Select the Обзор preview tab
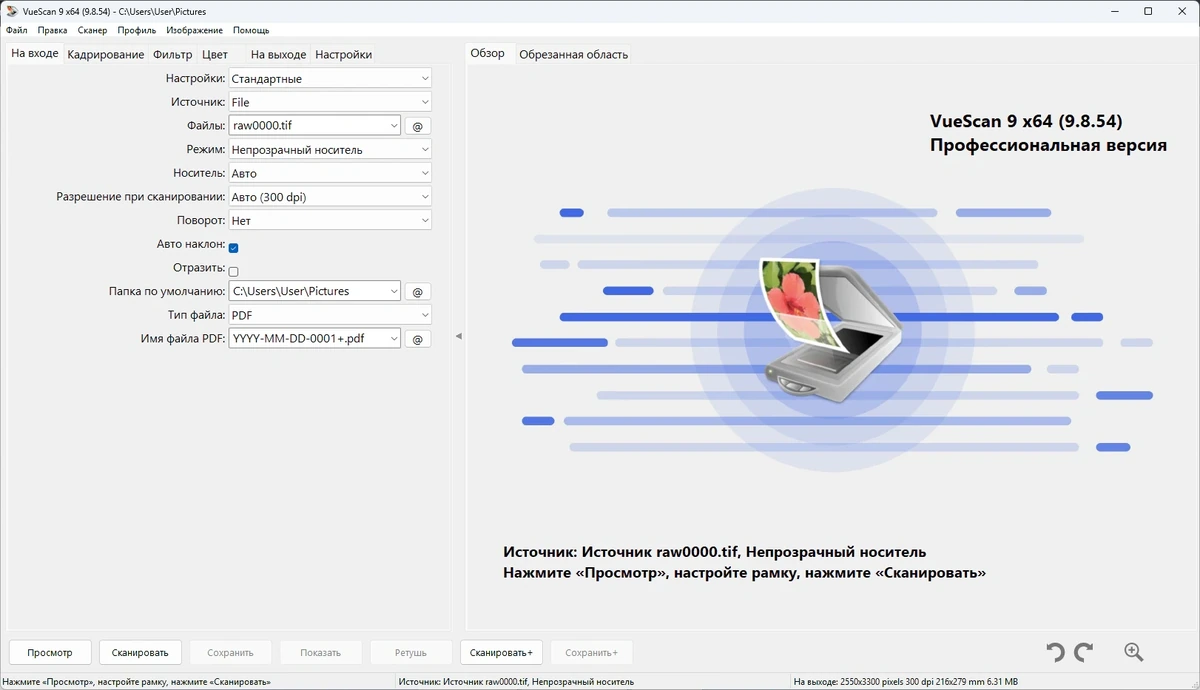 click(x=488, y=54)
